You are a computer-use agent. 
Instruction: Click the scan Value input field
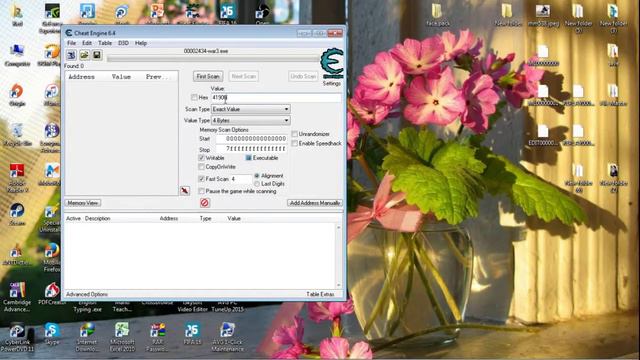[276, 98]
